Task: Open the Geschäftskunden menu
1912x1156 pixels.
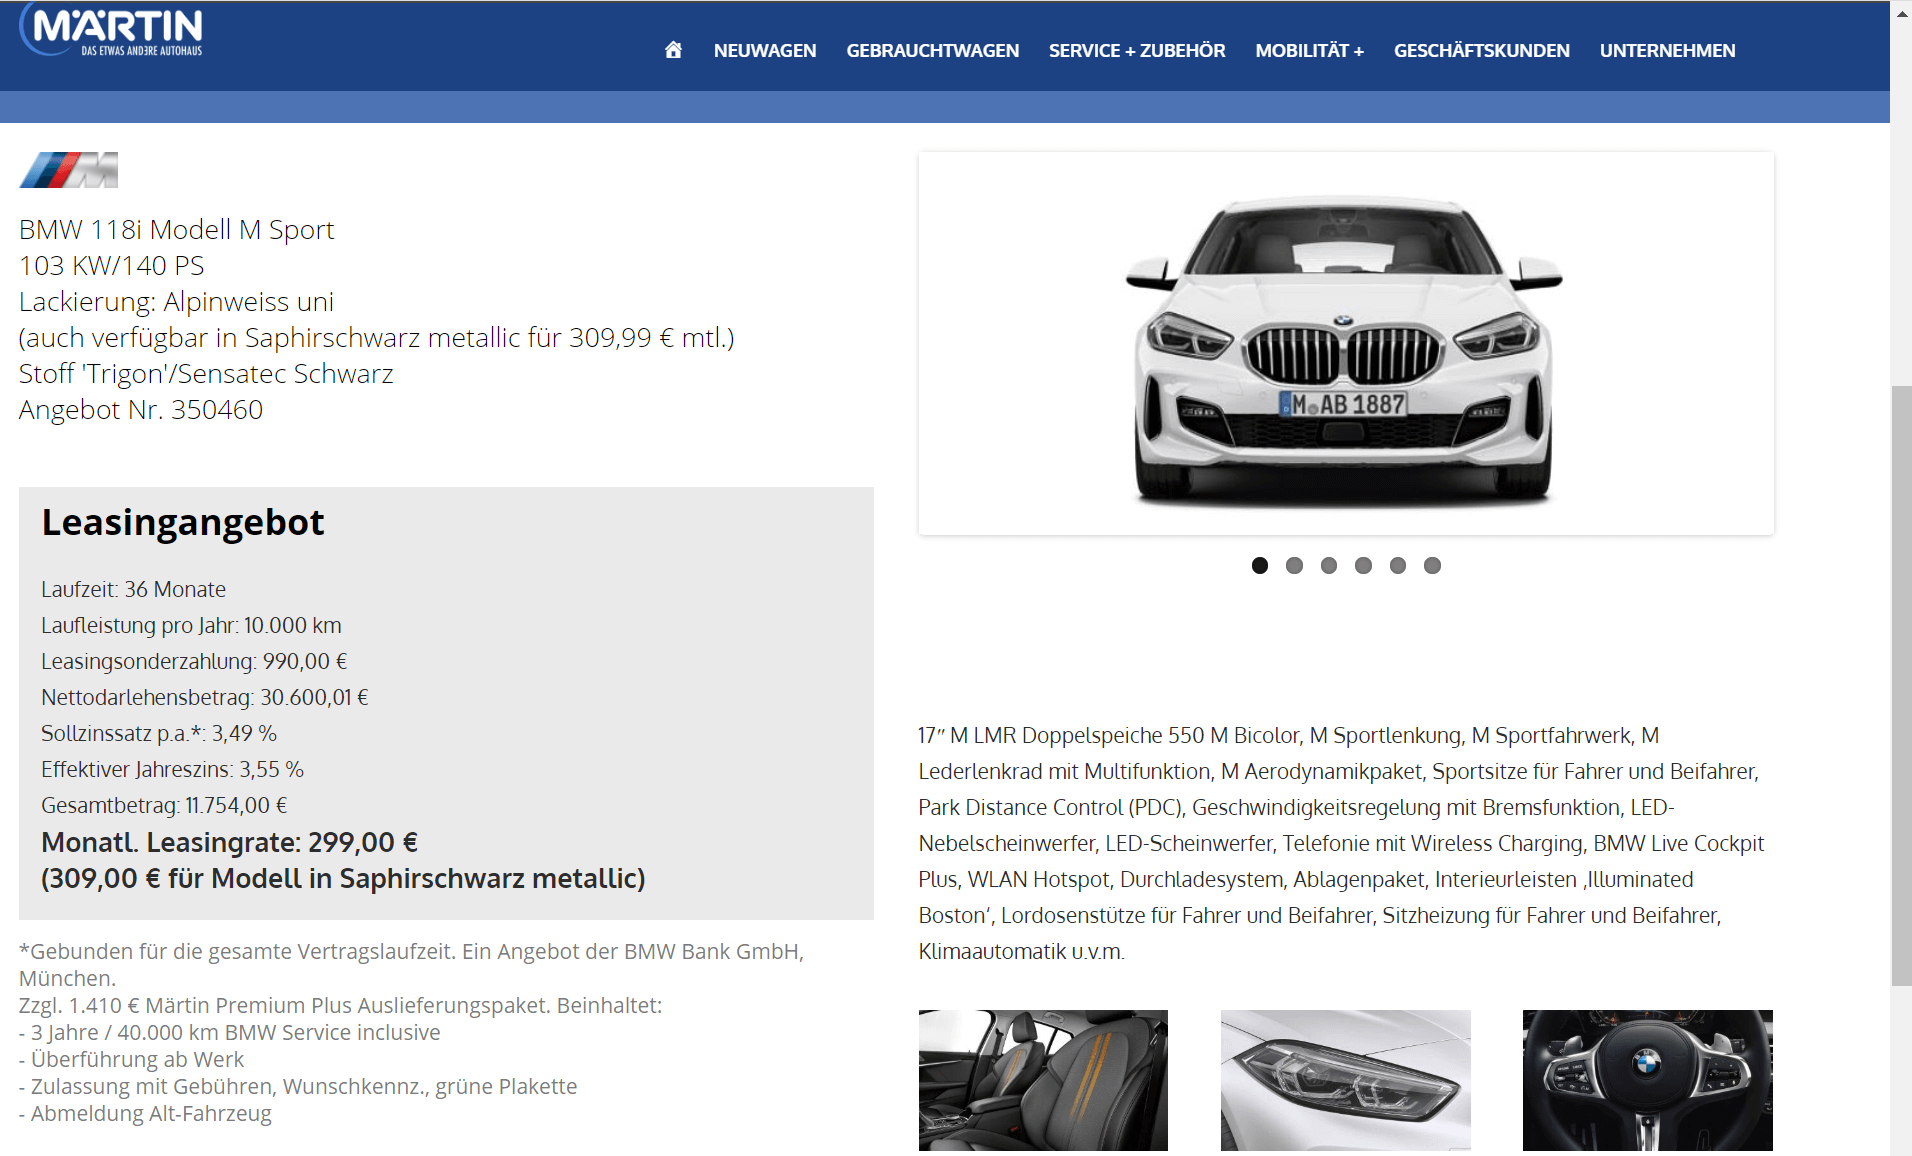Action: 1482,51
